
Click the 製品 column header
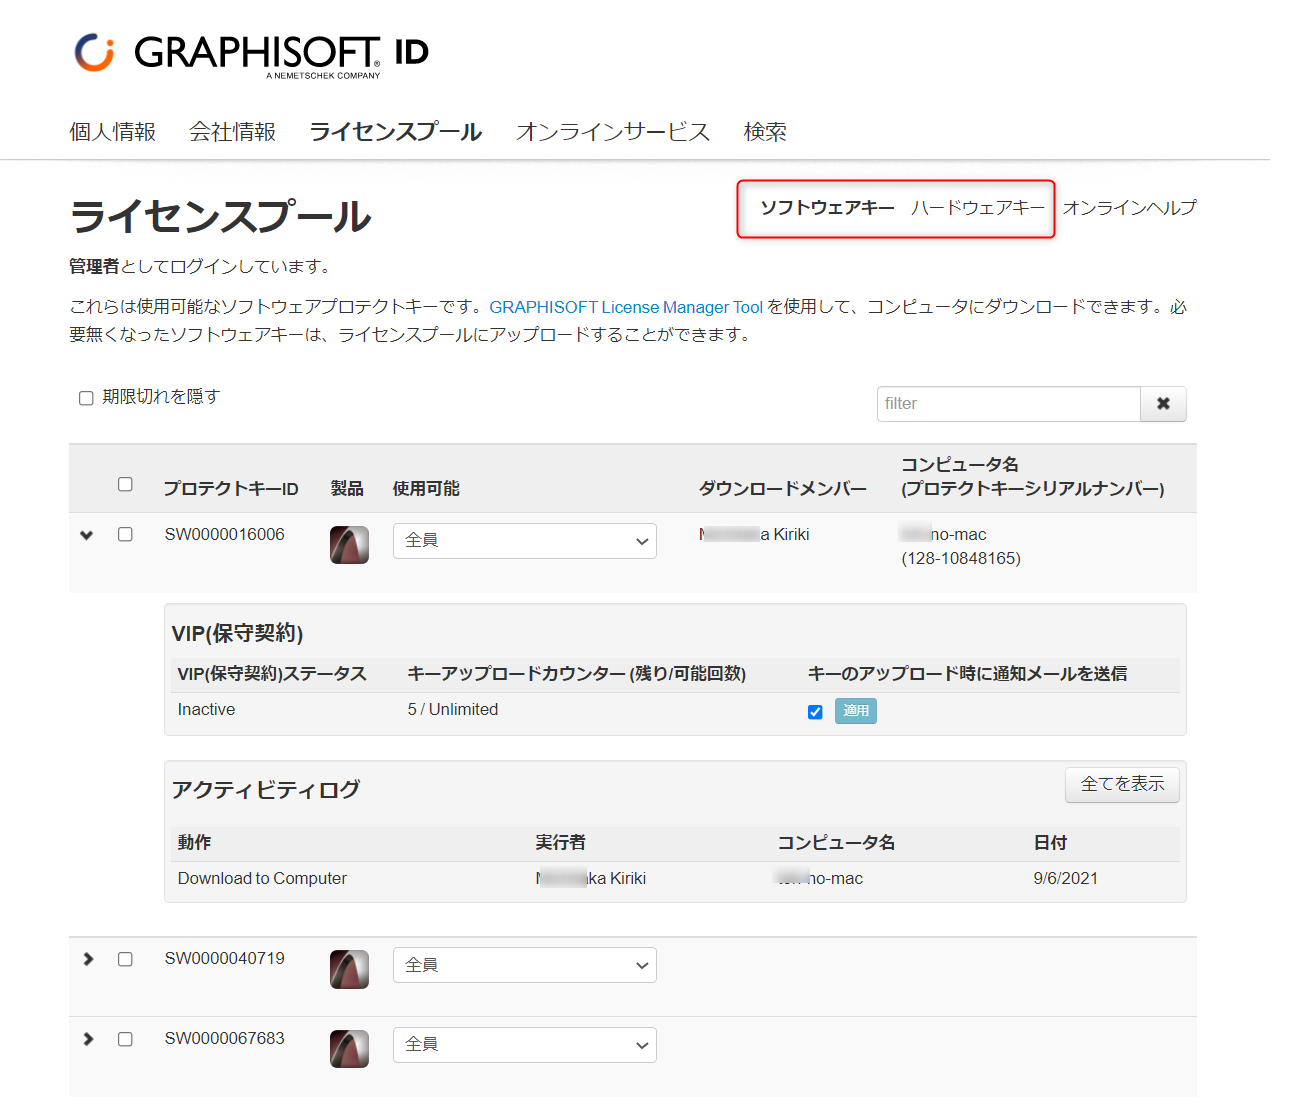pyautogui.click(x=347, y=489)
